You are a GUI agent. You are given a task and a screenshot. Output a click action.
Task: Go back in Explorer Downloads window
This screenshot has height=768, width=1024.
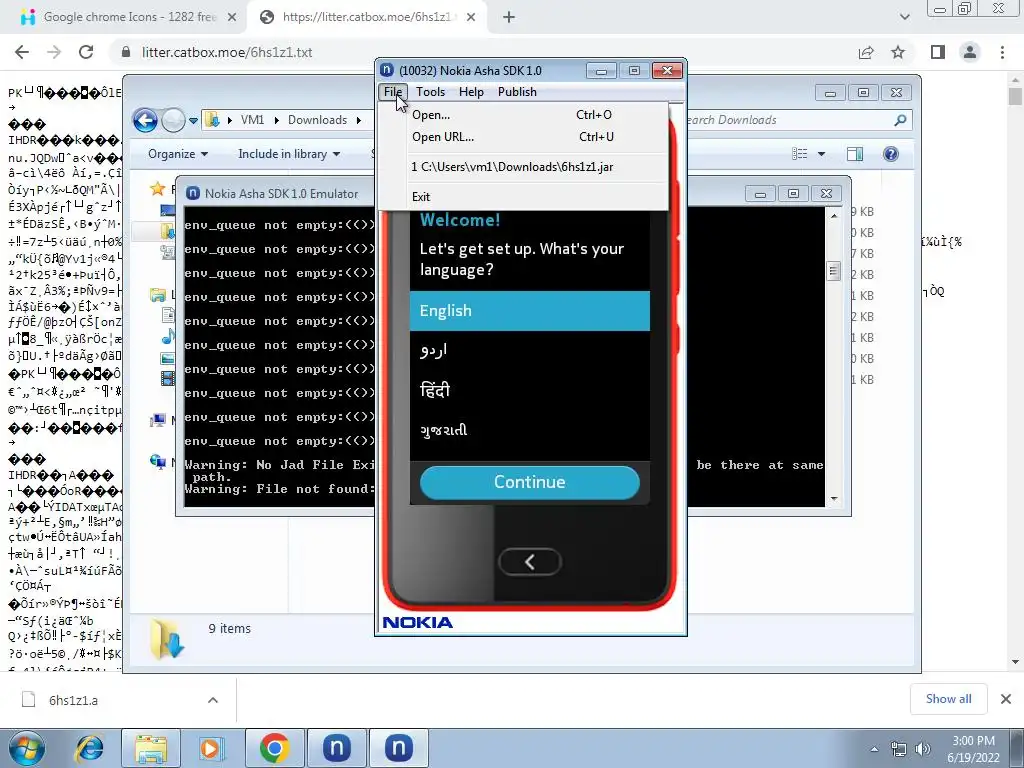[x=145, y=120]
